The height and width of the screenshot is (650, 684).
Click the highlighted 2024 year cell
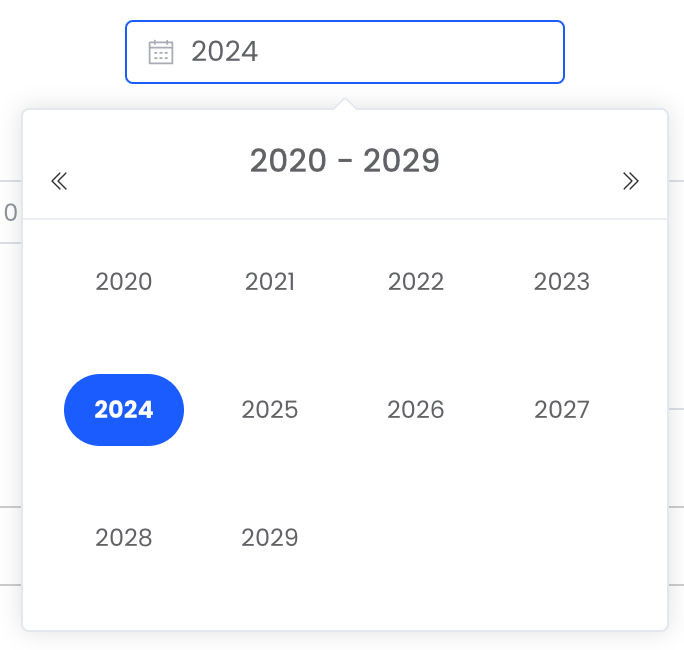(124, 410)
